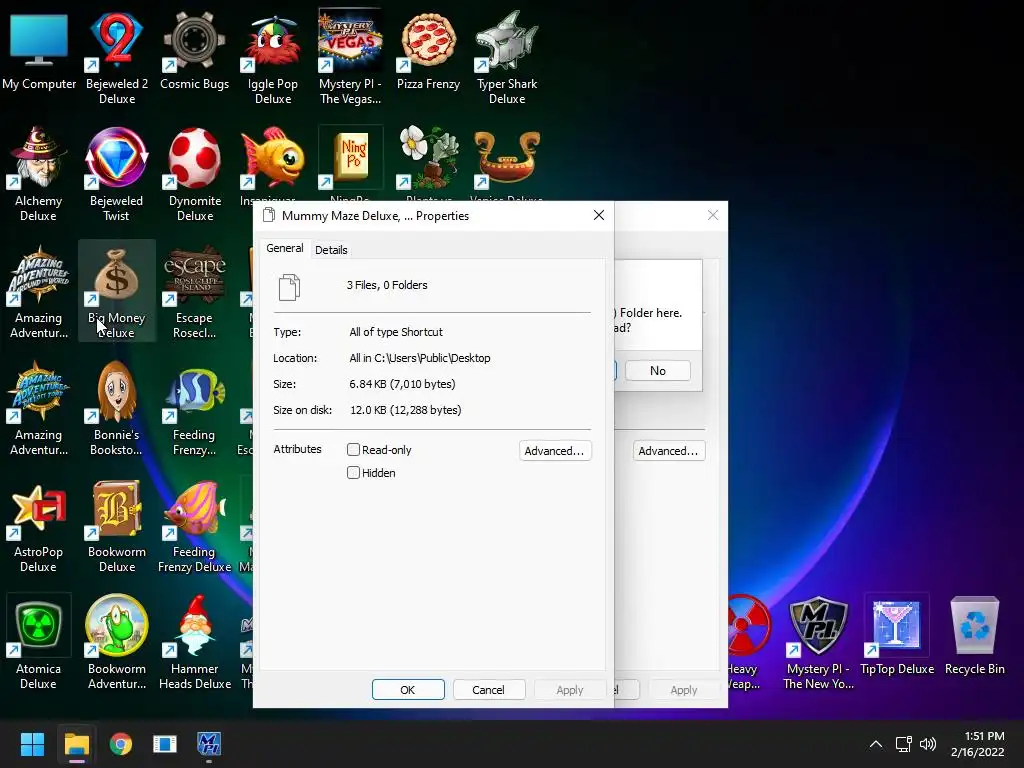Click the NingPo mahjong tile shortcut
Screen dimensions: 1024x768
click(351, 159)
